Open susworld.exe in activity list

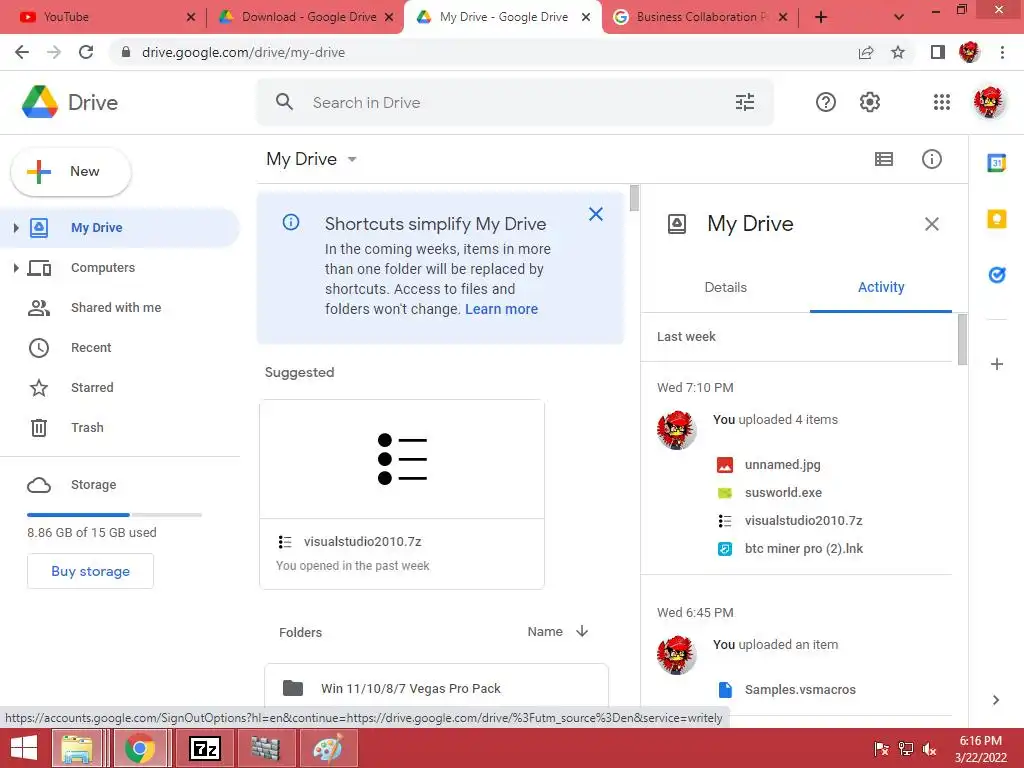(x=783, y=492)
